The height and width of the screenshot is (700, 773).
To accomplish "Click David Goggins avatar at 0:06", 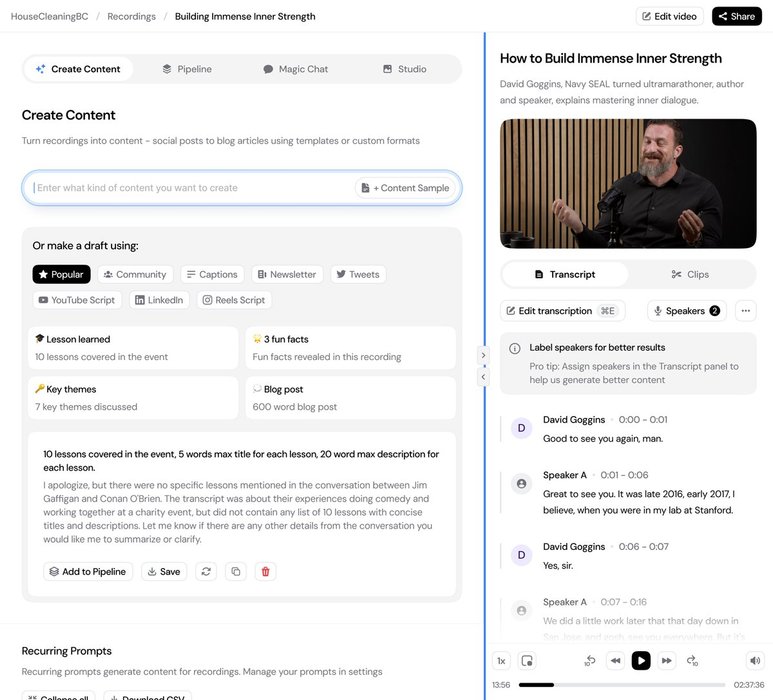I will 521,556.
